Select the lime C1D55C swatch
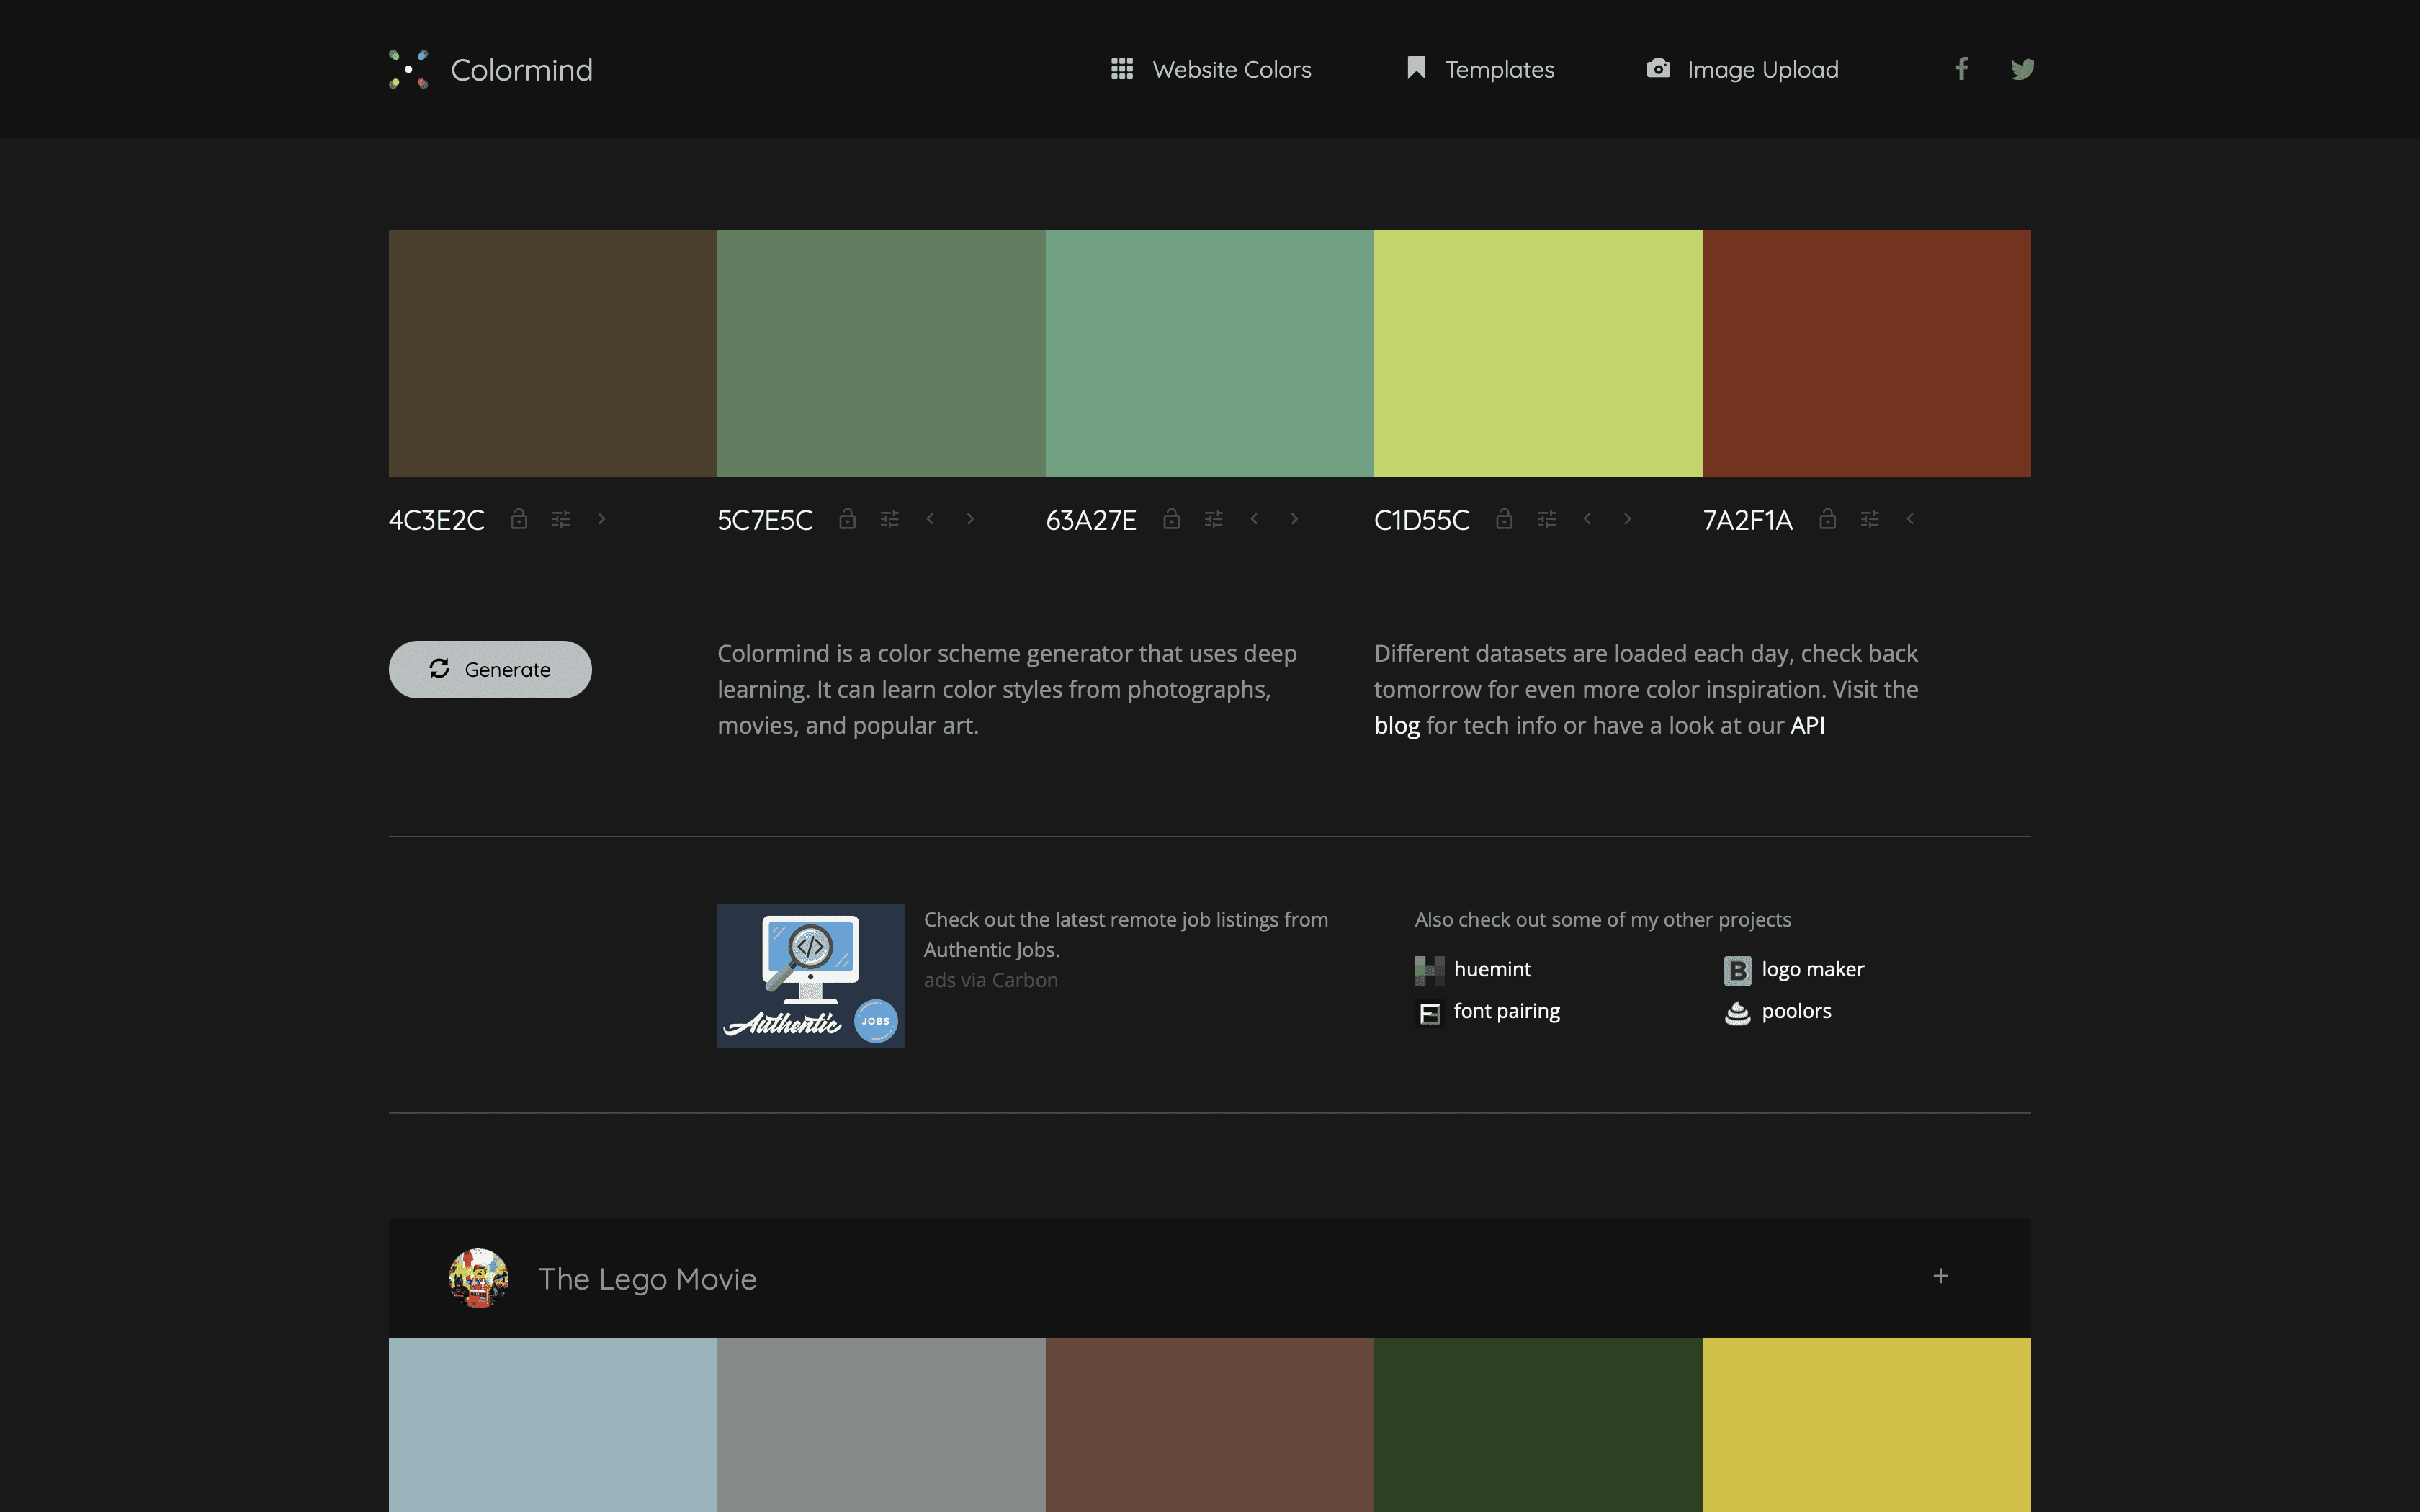This screenshot has height=1512, width=2420. [1538, 353]
